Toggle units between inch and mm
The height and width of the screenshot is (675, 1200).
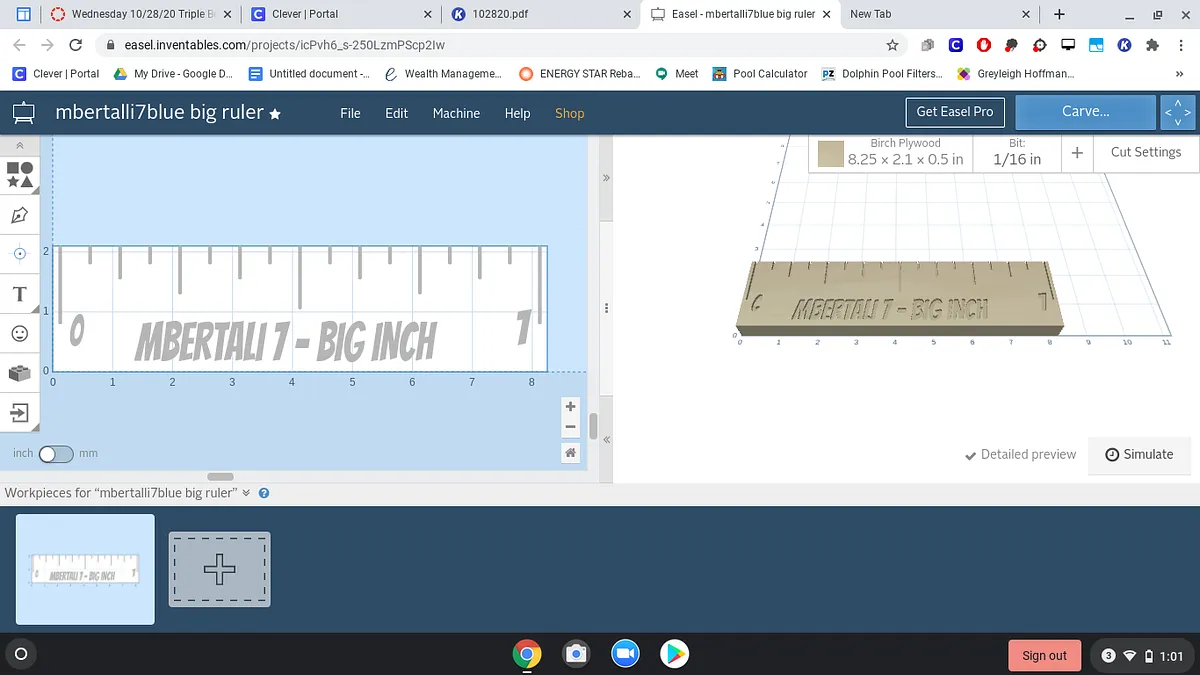coord(56,454)
